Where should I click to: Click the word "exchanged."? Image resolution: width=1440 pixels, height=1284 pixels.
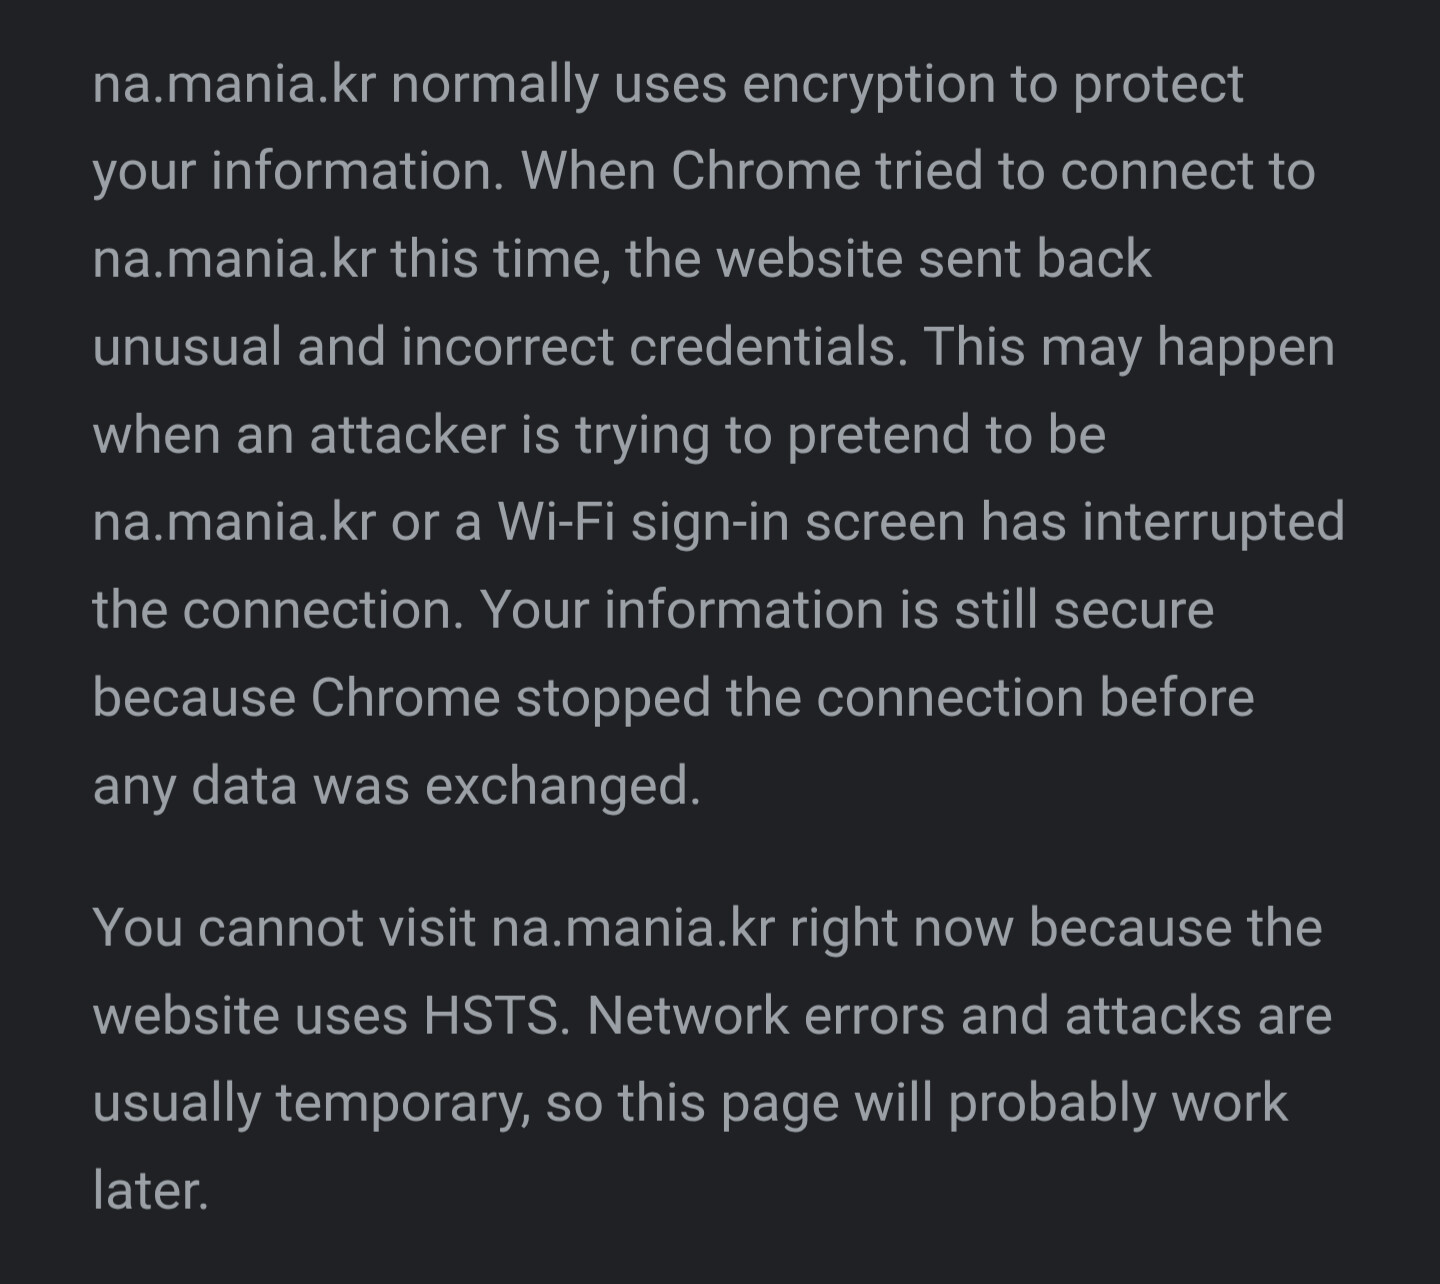click(x=562, y=786)
